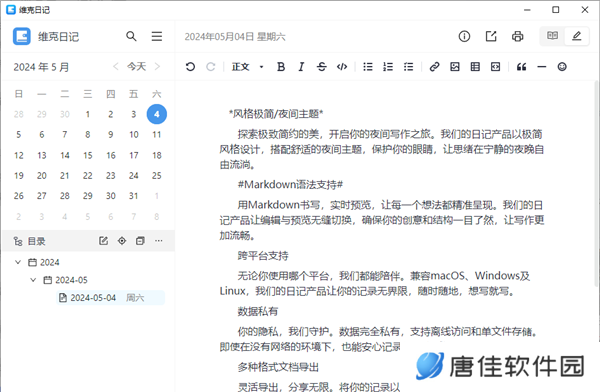Click the editor vertical scrollbar
600x392 pixels.
(x=597, y=184)
